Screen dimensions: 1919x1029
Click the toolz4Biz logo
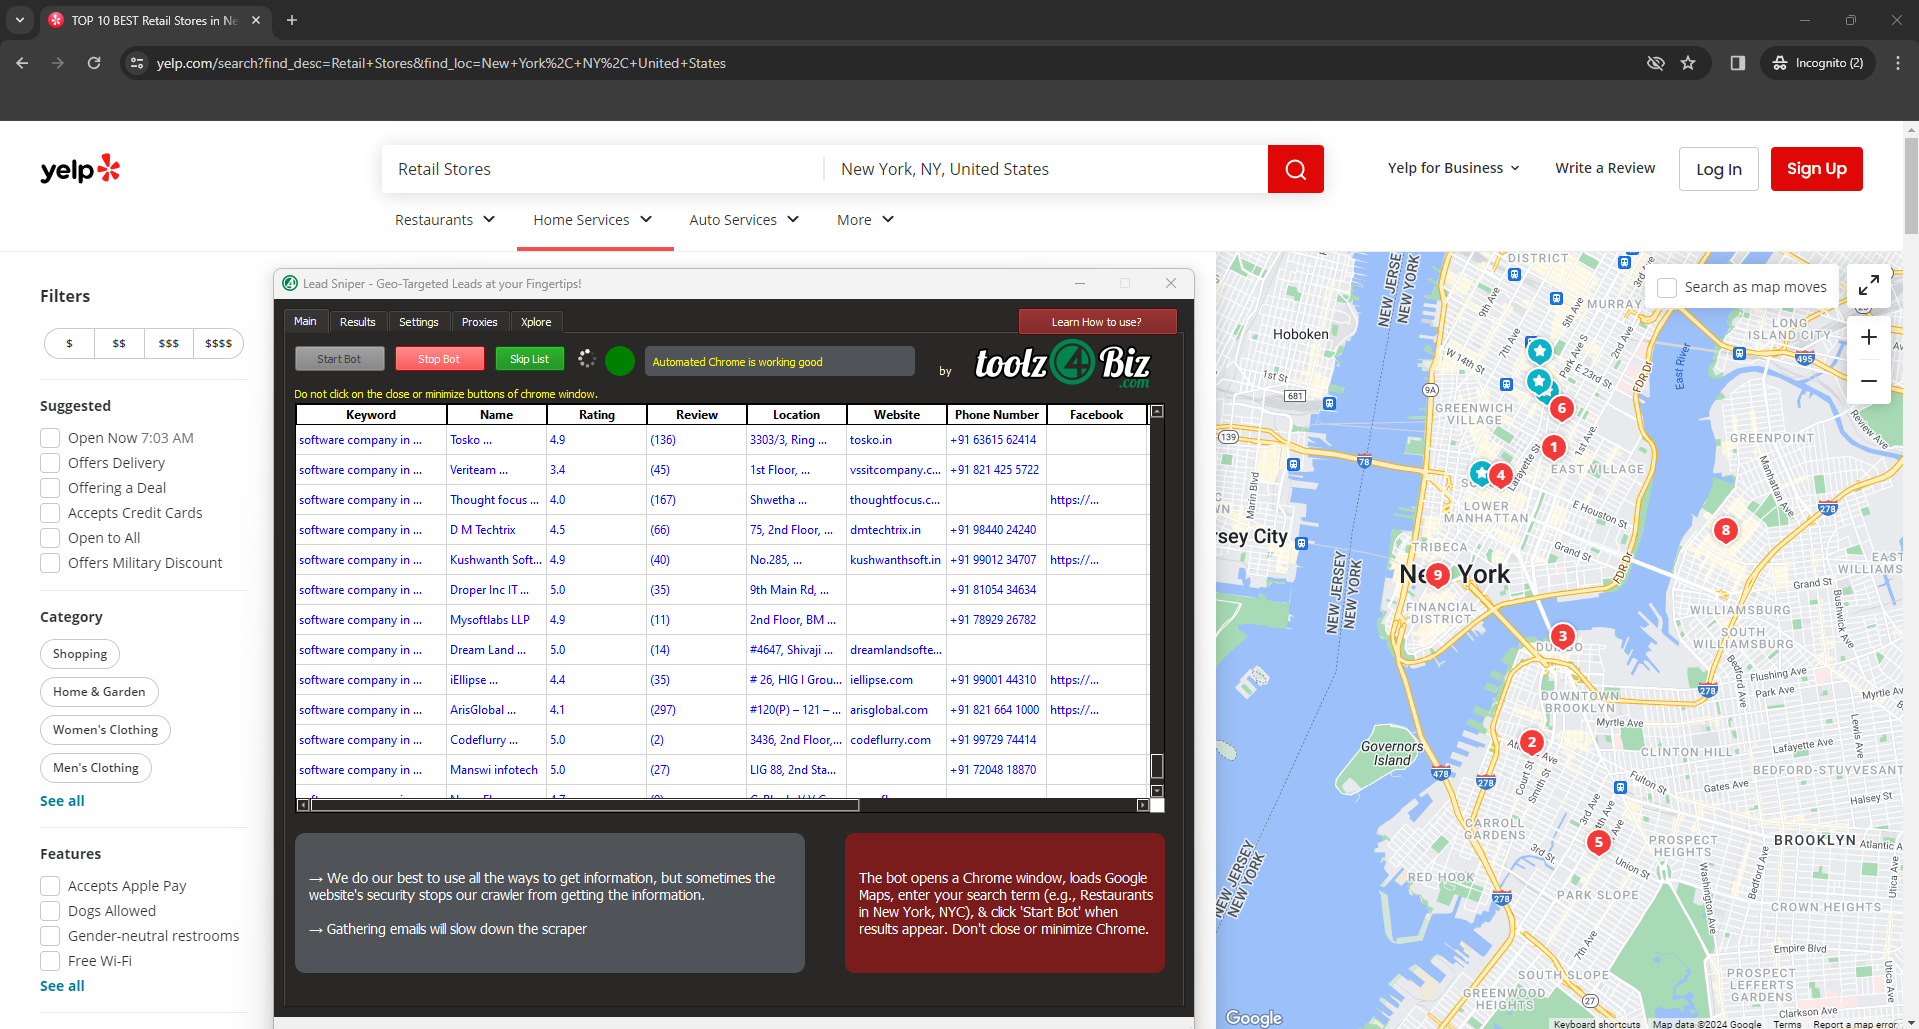click(x=1062, y=363)
